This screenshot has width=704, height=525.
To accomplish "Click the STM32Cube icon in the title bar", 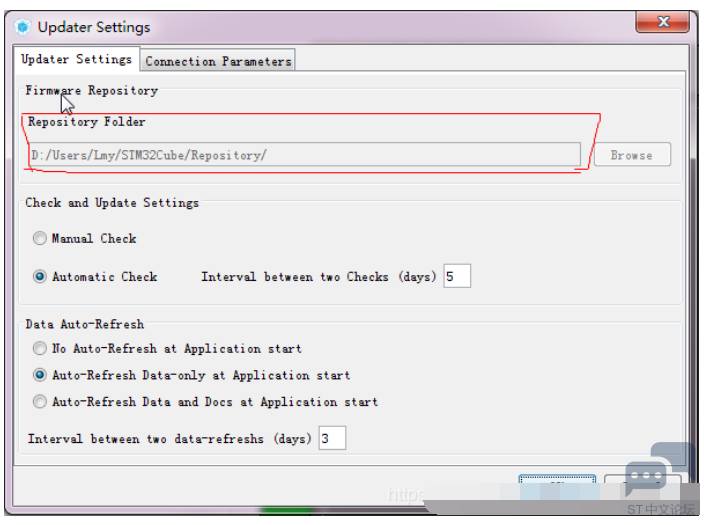I will [22, 27].
